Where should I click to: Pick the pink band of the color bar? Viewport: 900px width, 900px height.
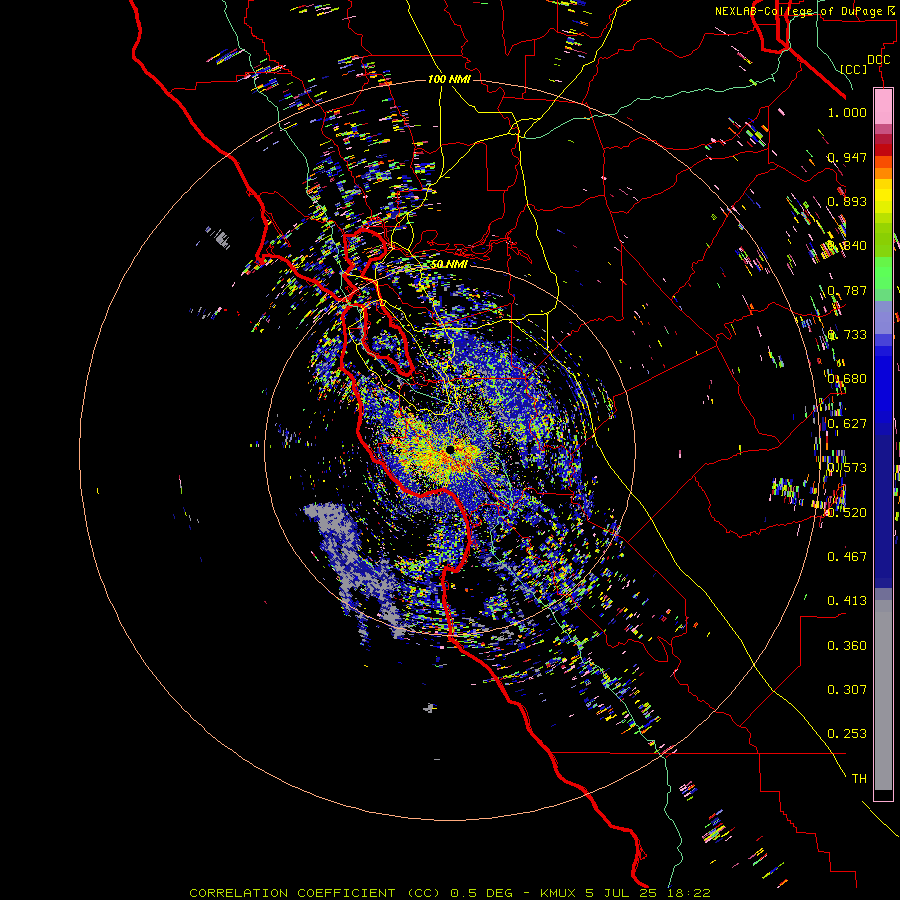pyautogui.click(x=883, y=107)
